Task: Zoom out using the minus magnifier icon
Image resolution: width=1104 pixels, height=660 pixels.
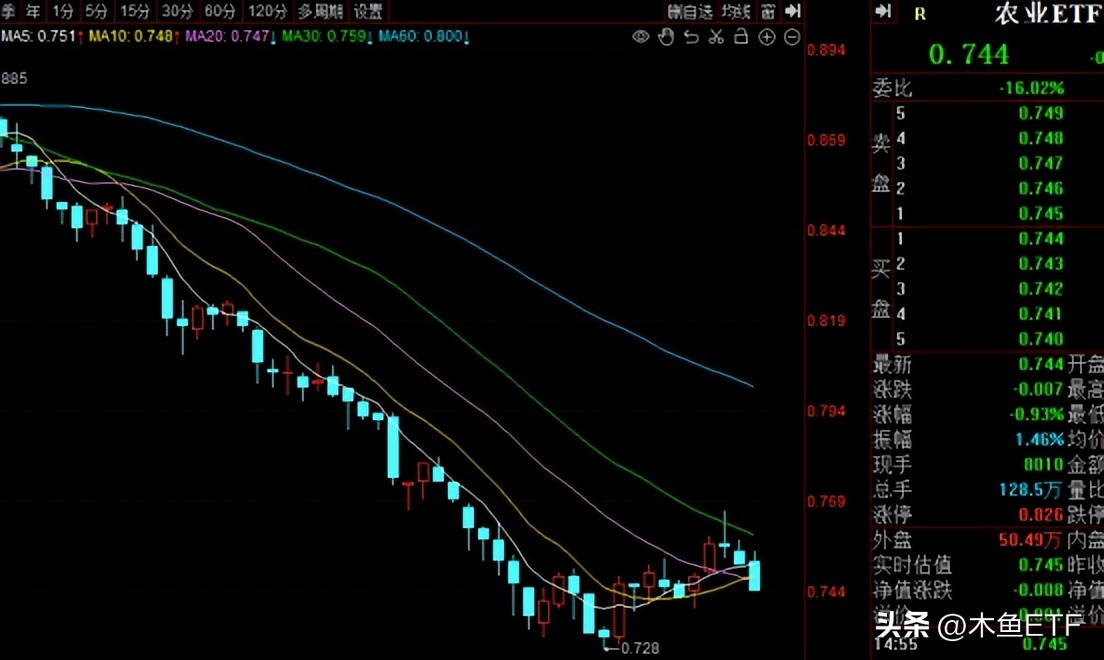Action: 791,37
